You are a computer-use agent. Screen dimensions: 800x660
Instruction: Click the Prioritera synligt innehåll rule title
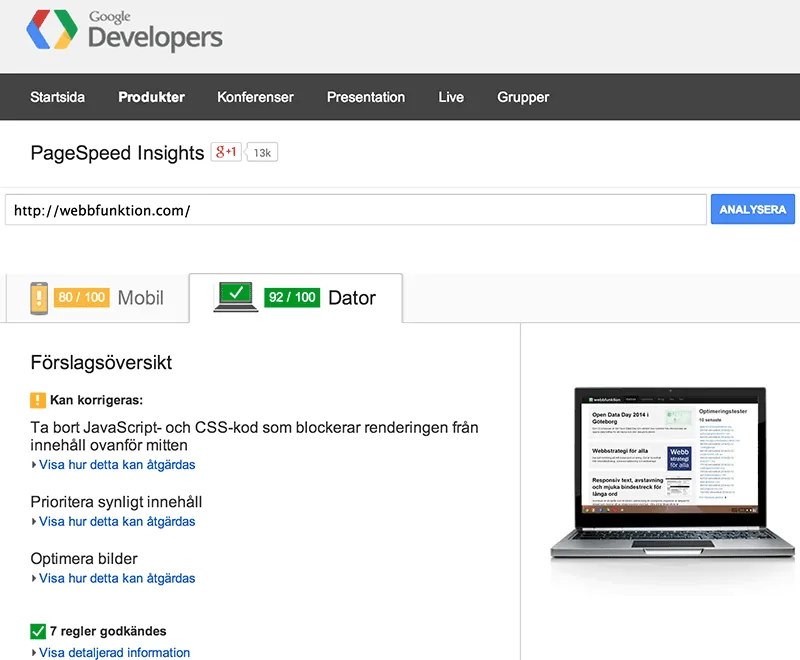(116, 502)
